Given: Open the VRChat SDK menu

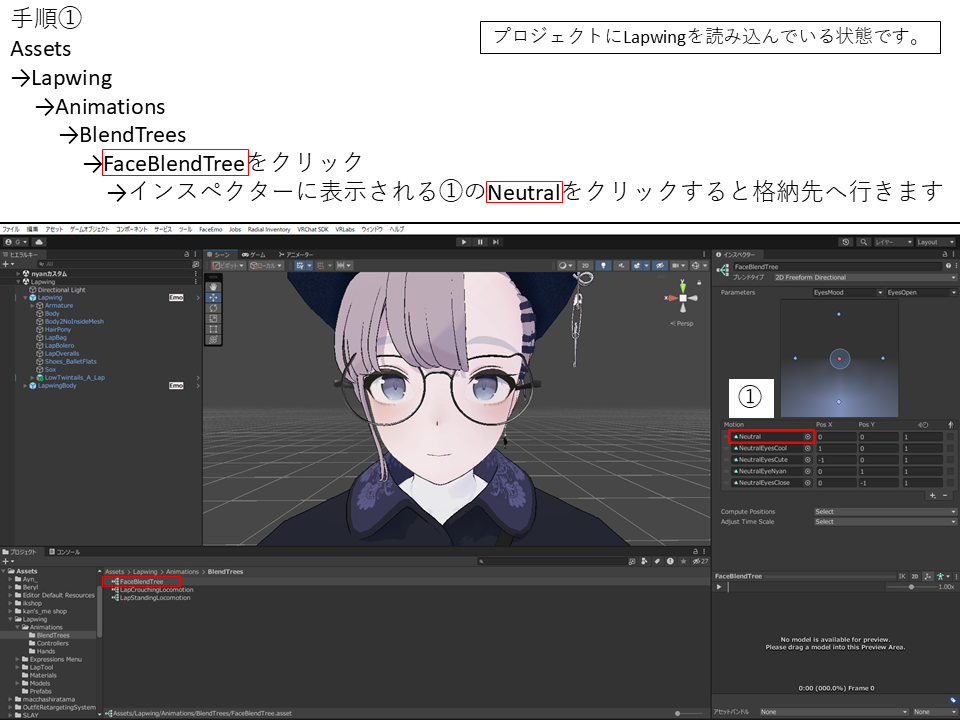Looking at the screenshot, I should point(312,229).
